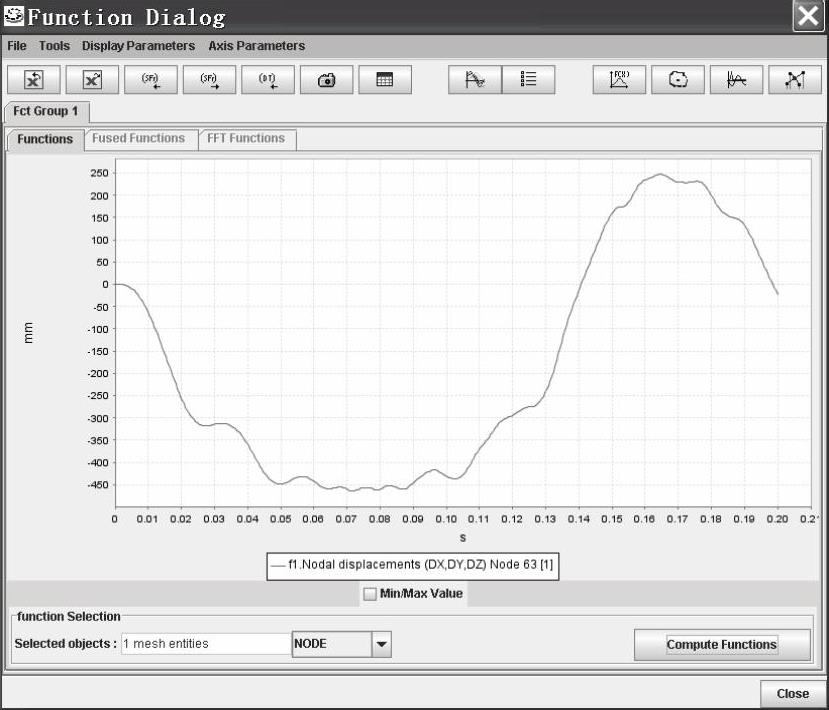The image size is (829, 710).
Task: Open the Axis Parameters menu
Action: click(257, 46)
